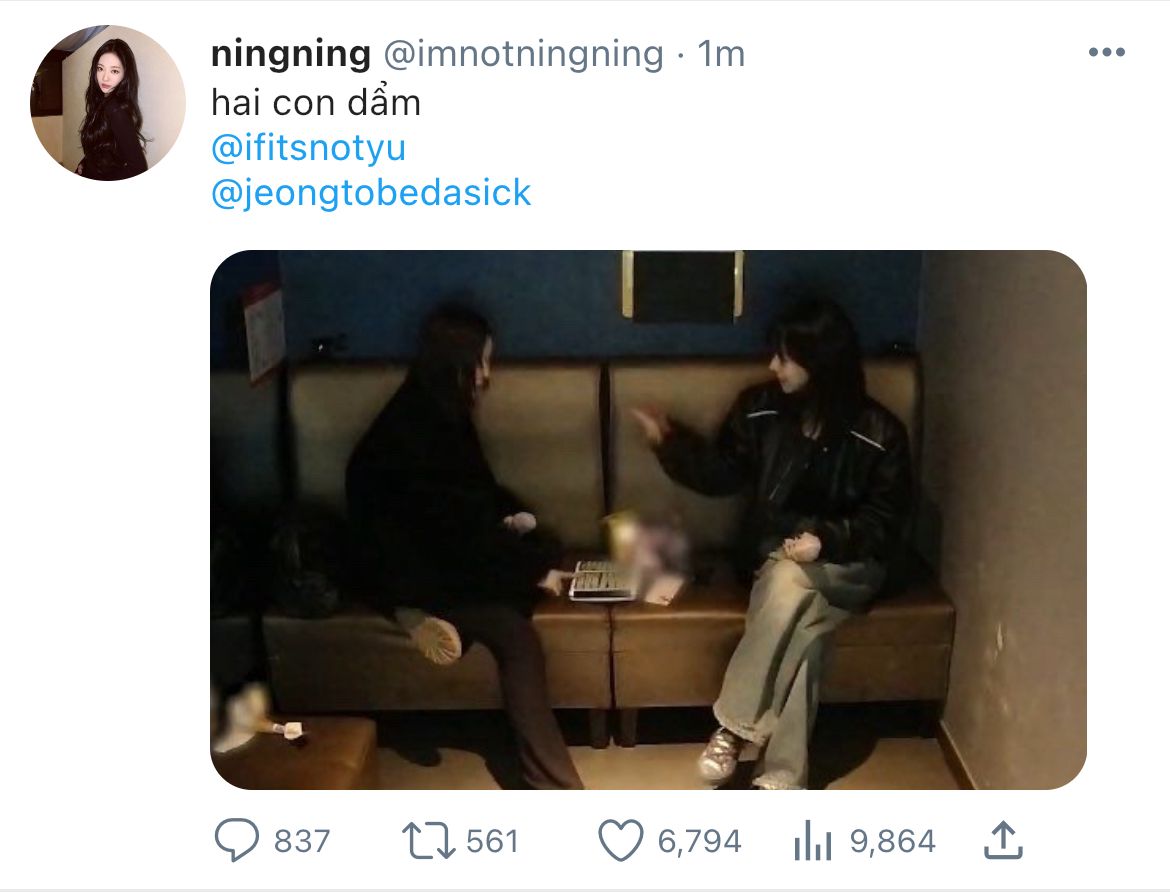
Task: Open the attached photo of the sofa room
Action: (x=648, y=519)
